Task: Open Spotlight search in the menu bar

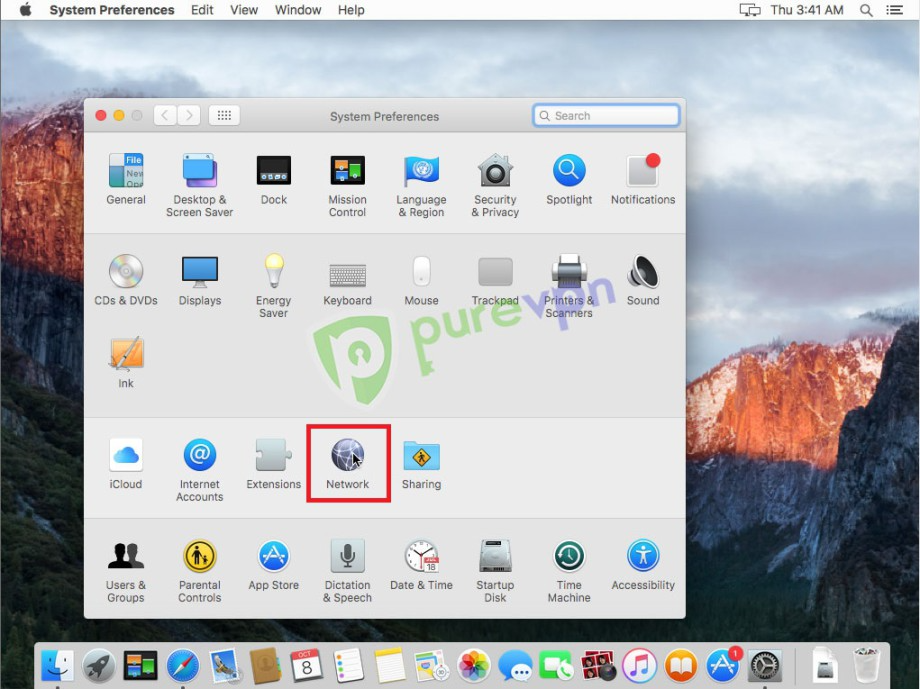Action: tap(866, 10)
